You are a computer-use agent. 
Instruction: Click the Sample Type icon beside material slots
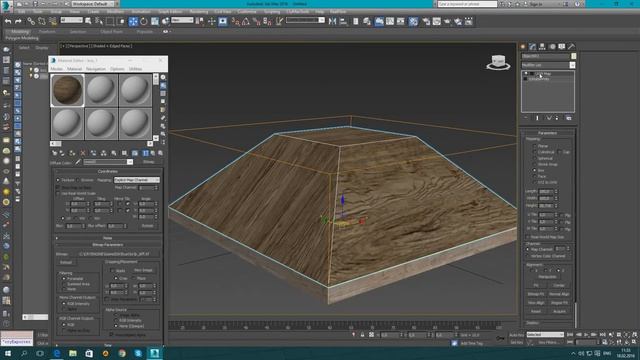[163, 77]
